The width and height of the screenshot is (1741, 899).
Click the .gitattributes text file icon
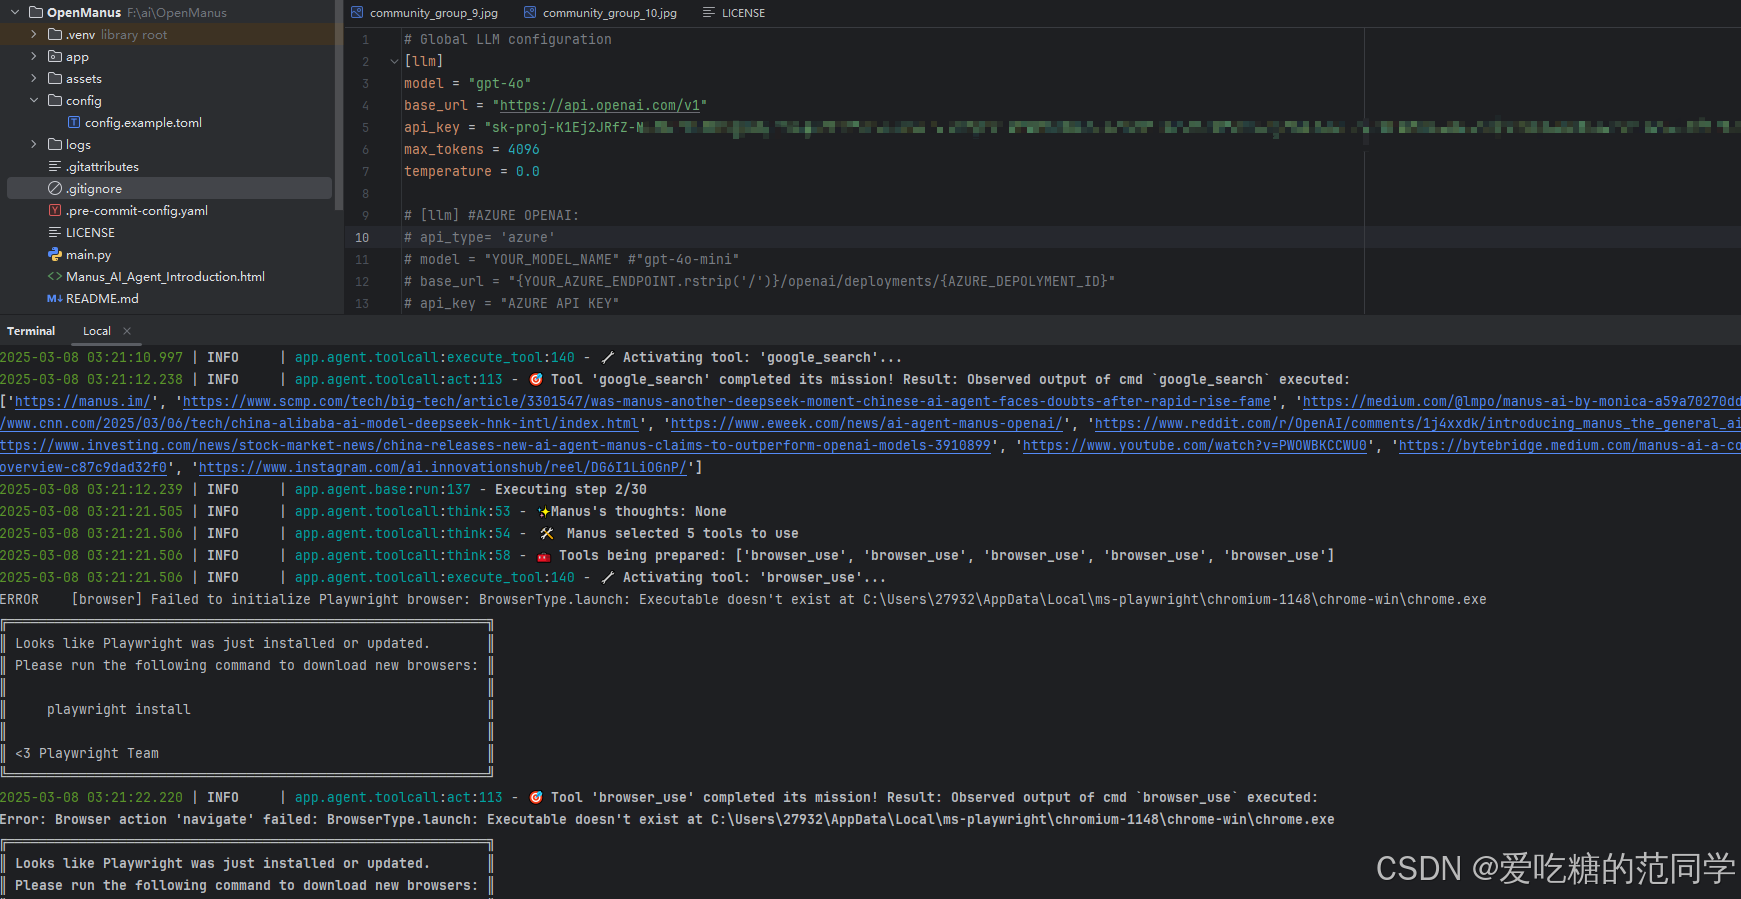tap(55, 167)
